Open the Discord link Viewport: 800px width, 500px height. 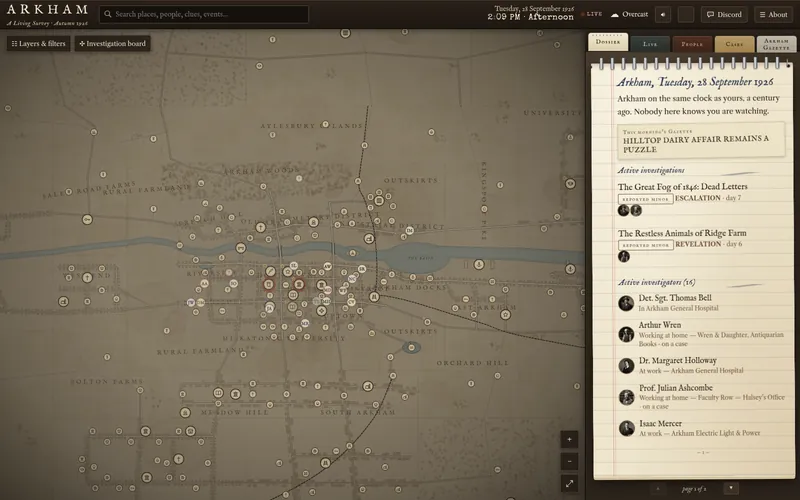pyautogui.click(x=724, y=14)
